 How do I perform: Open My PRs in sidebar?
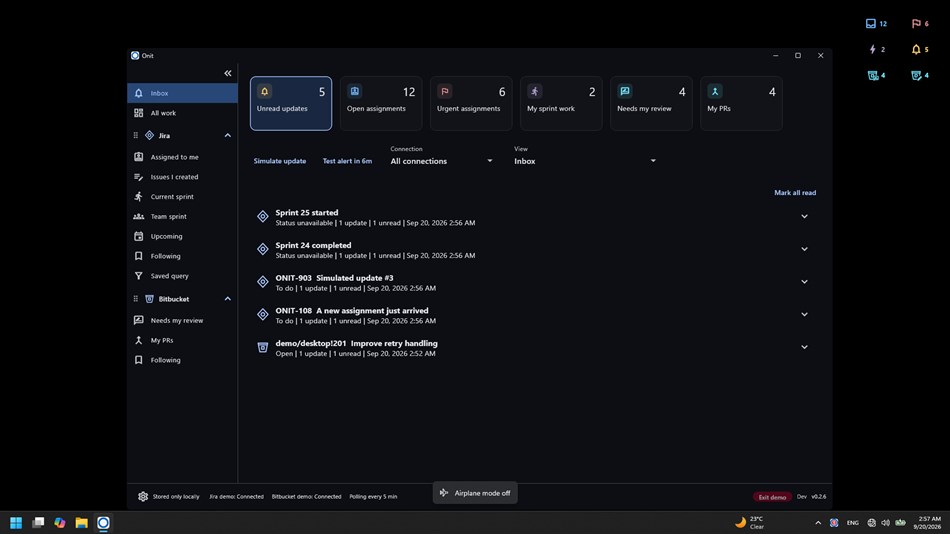182,341
